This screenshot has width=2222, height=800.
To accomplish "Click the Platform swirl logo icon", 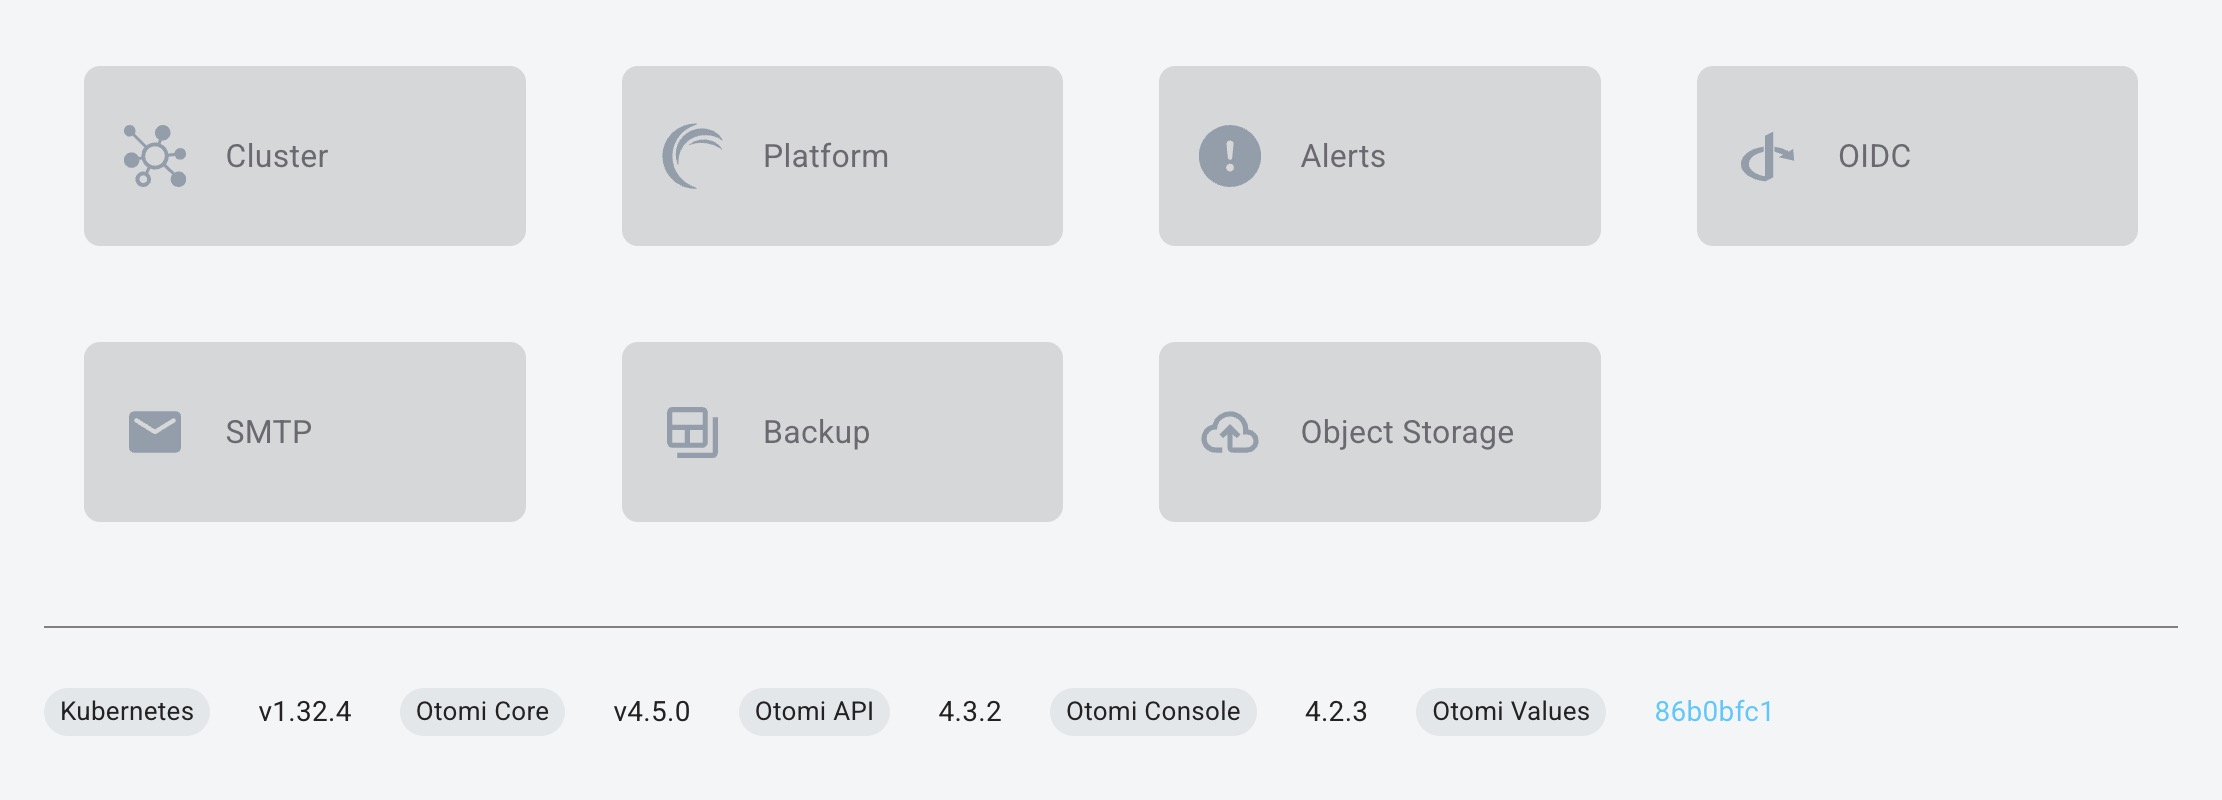I will 692,156.
